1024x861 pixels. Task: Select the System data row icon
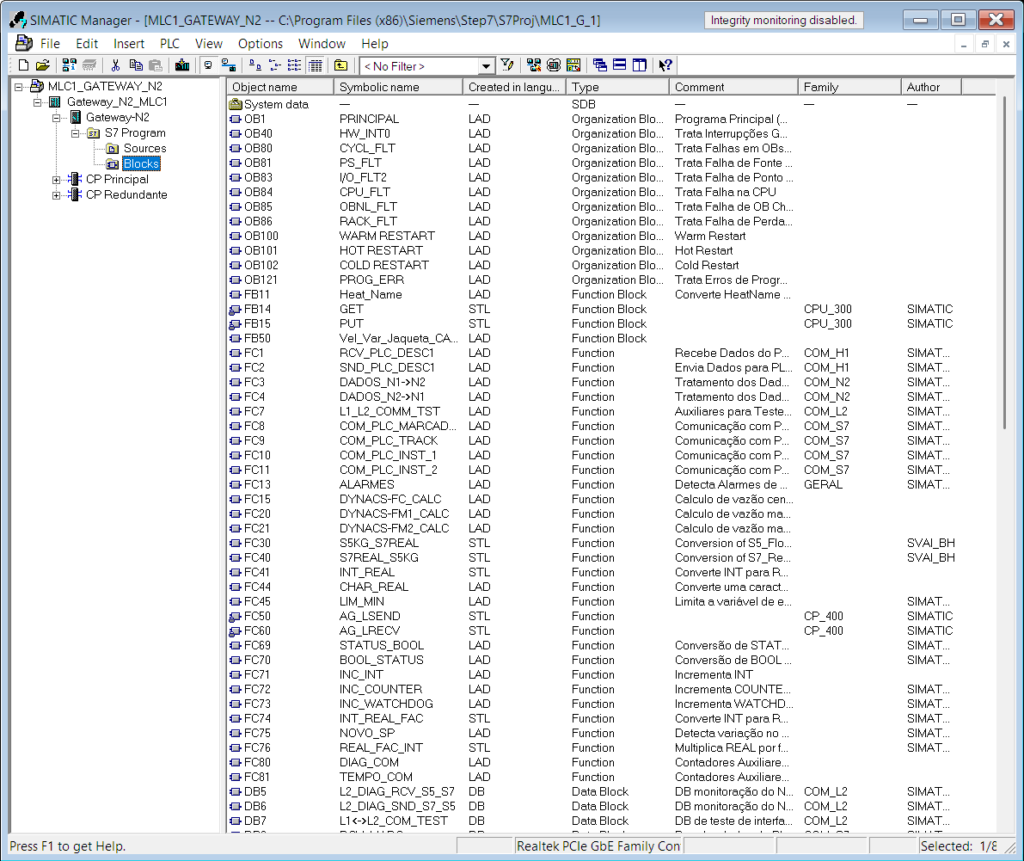click(x=236, y=105)
